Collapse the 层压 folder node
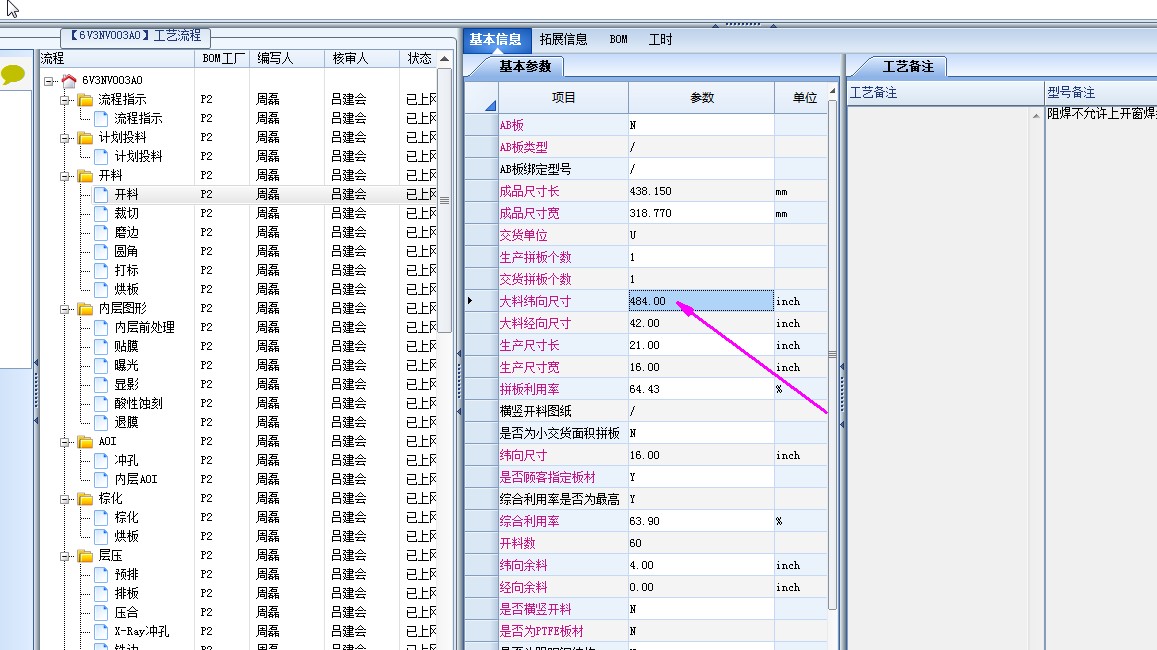The image size is (1157, 650). [65, 556]
